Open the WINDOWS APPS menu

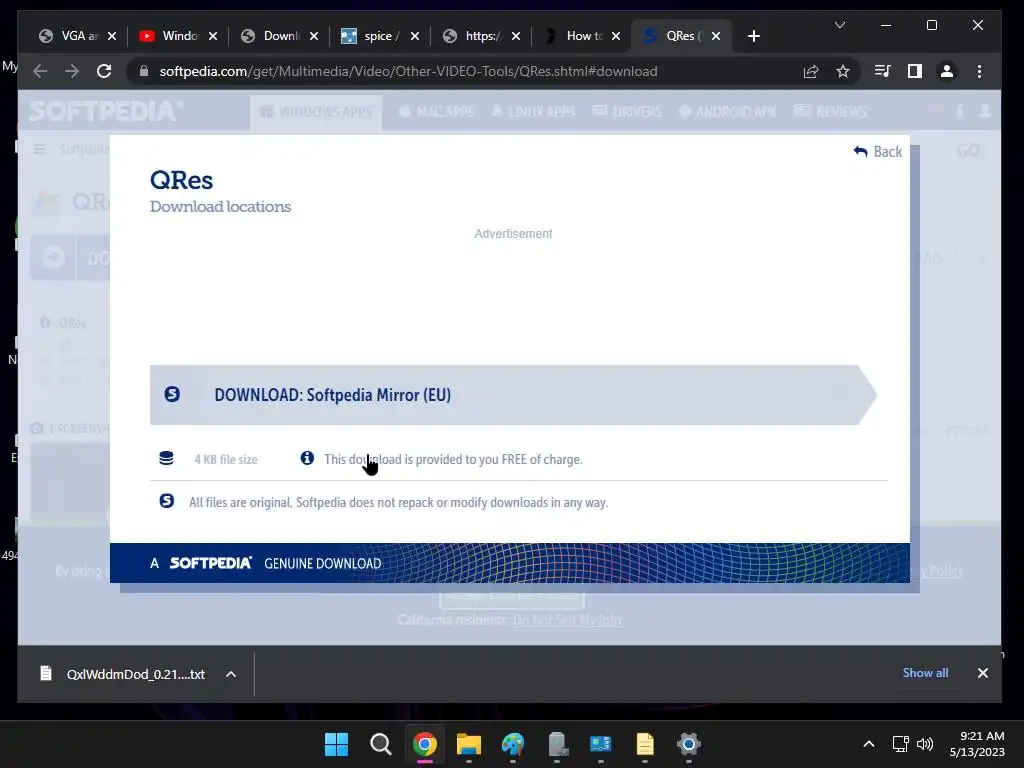click(x=316, y=112)
